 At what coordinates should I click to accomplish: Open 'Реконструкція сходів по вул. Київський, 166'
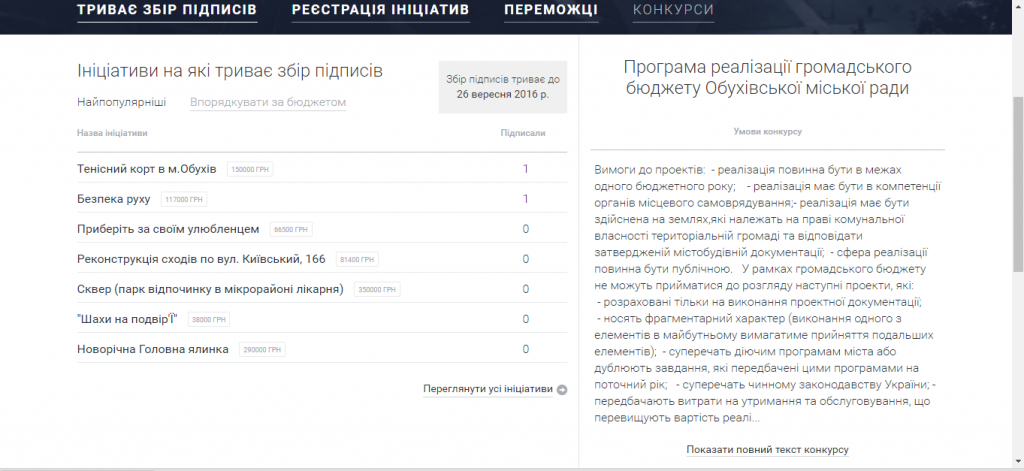[x=201, y=259]
